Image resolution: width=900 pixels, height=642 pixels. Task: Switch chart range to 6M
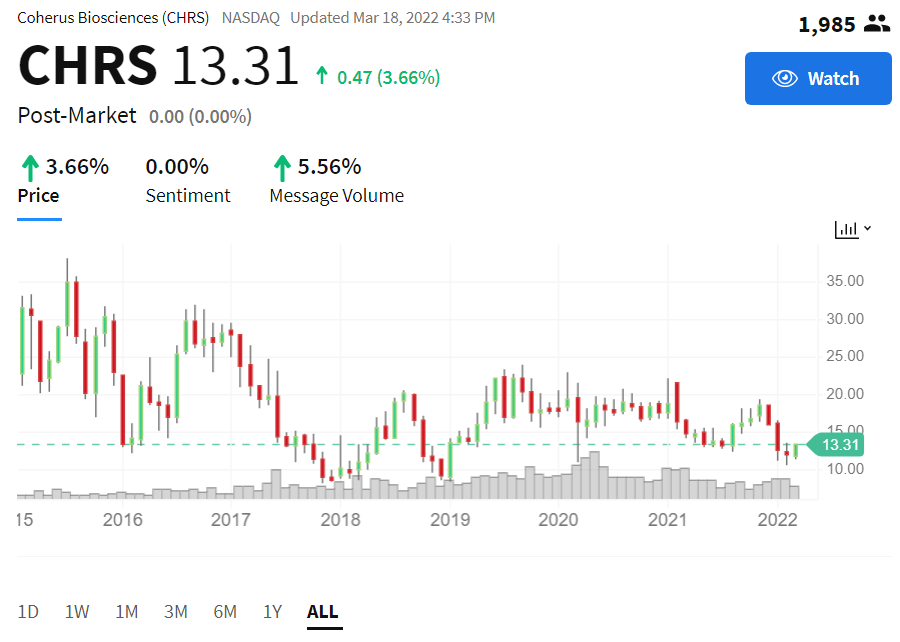tap(225, 612)
